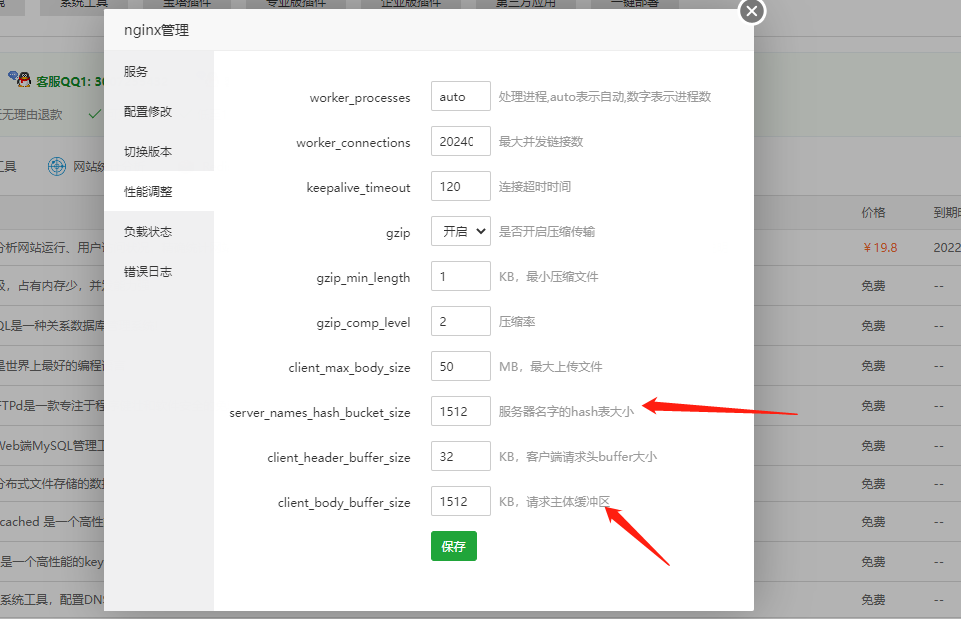Click the client_max_body_size label
This screenshot has width=961, height=619.
[349, 368]
